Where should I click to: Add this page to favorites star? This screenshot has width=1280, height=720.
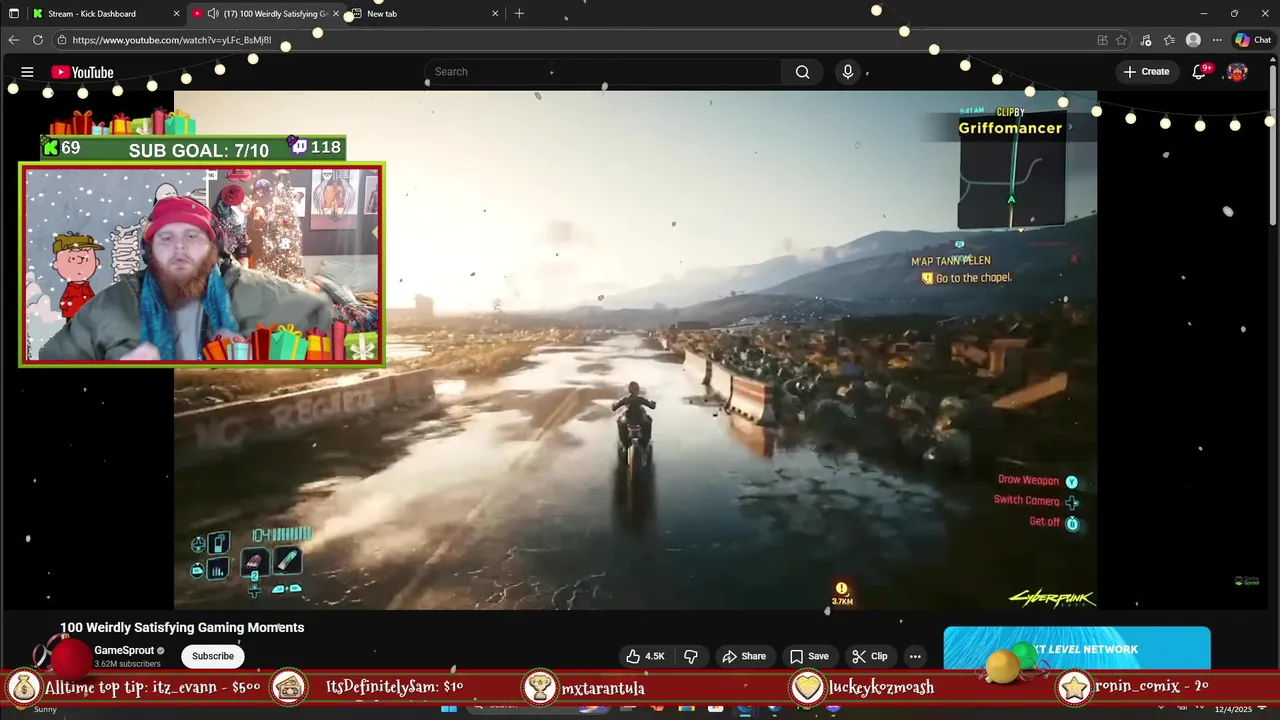pyautogui.click(x=1121, y=40)
